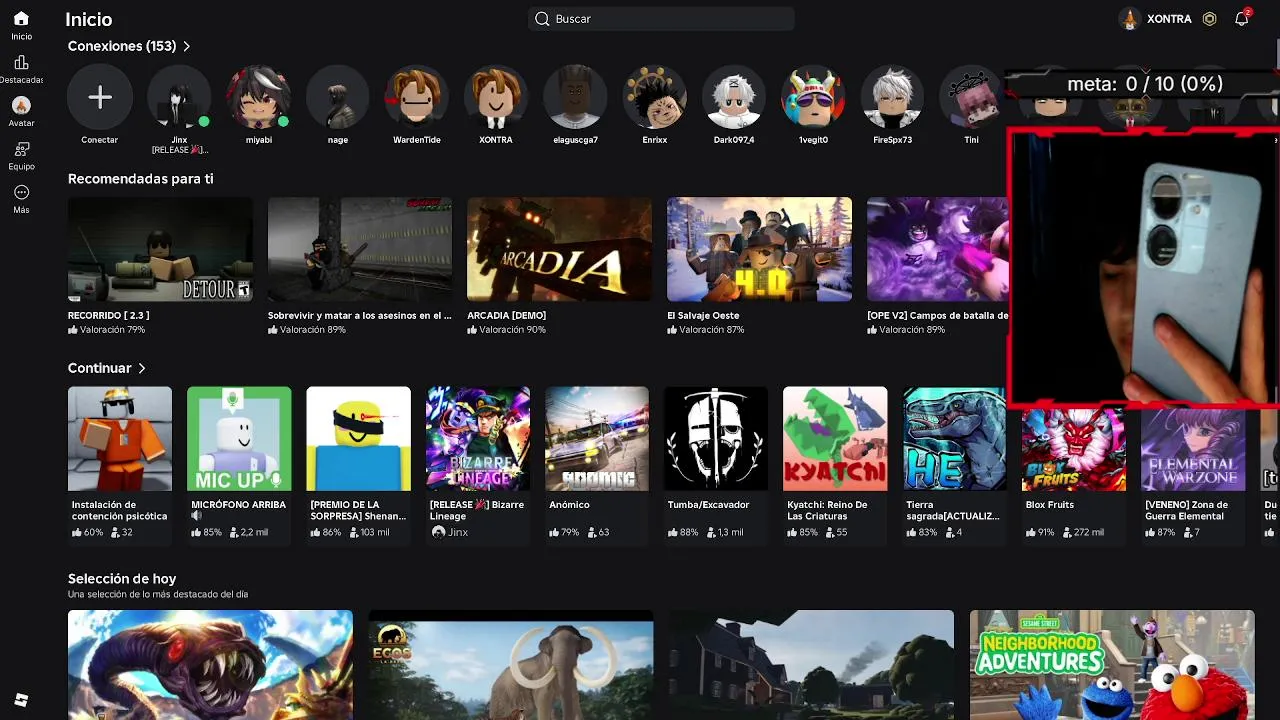Open the Equipo sidebar icon

tap(21, 149)
